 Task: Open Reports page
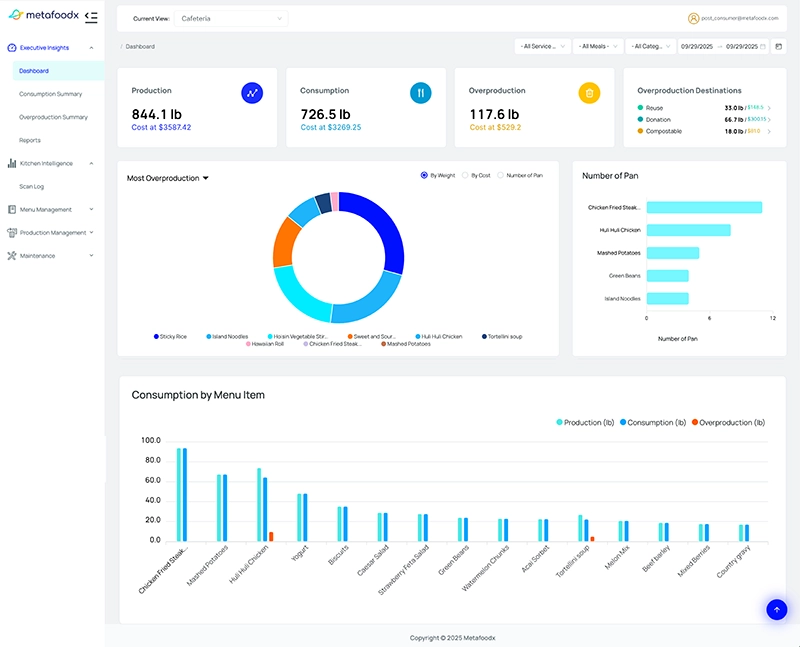[x=30, y=140]
